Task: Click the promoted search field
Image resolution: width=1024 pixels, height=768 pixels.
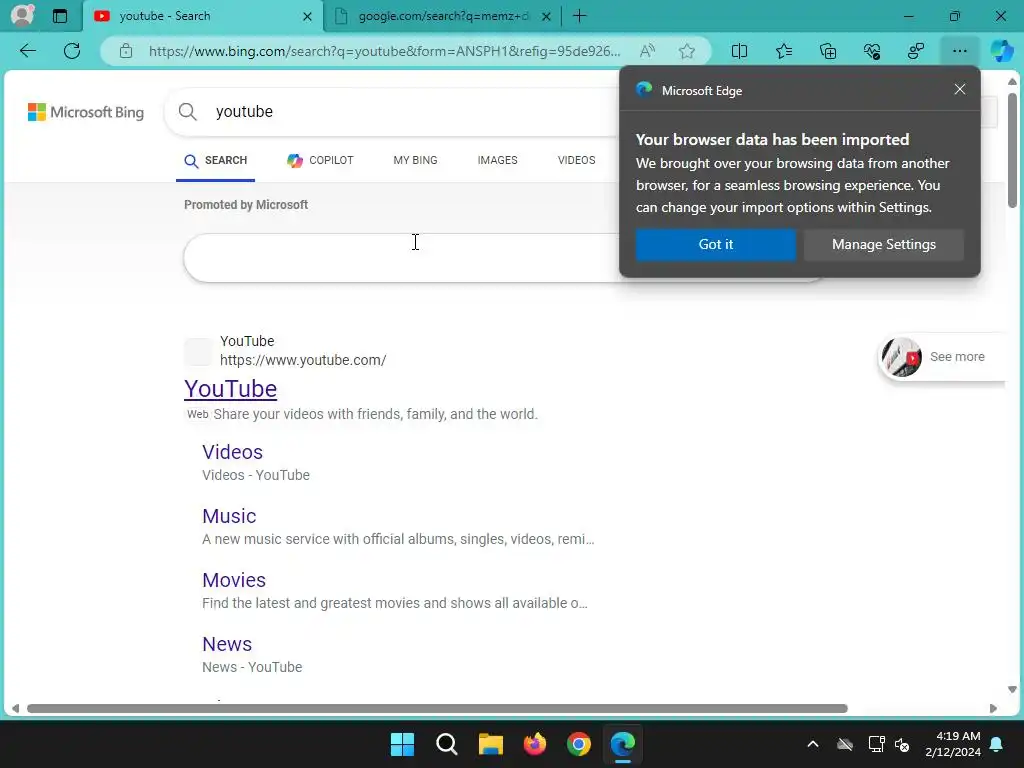Action: click(x=402, y=258)
